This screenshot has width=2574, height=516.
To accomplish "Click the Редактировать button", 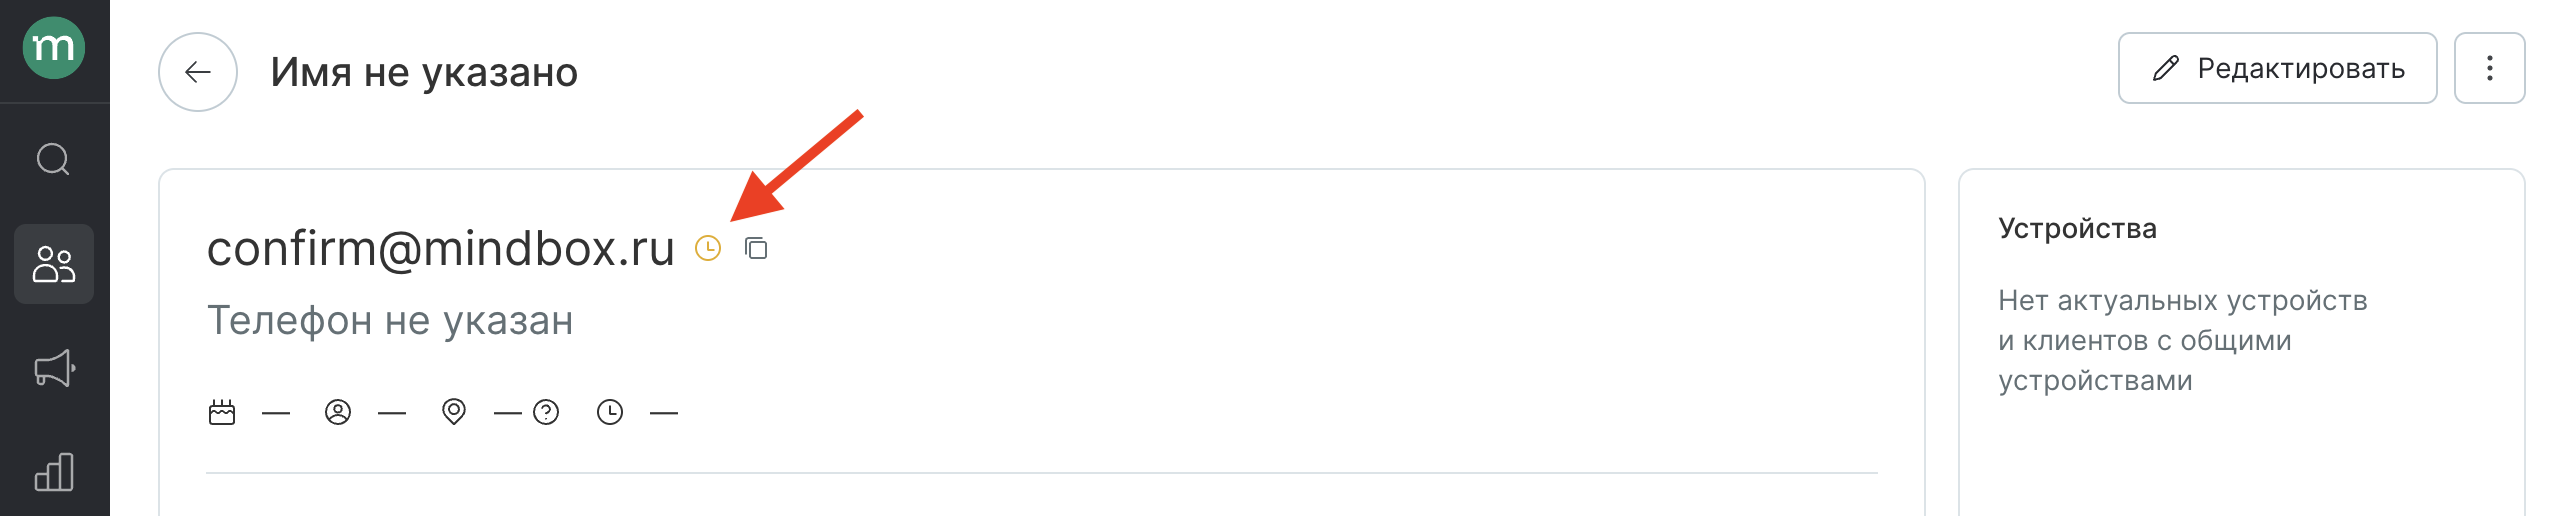I will click(x=2277, y=68).
